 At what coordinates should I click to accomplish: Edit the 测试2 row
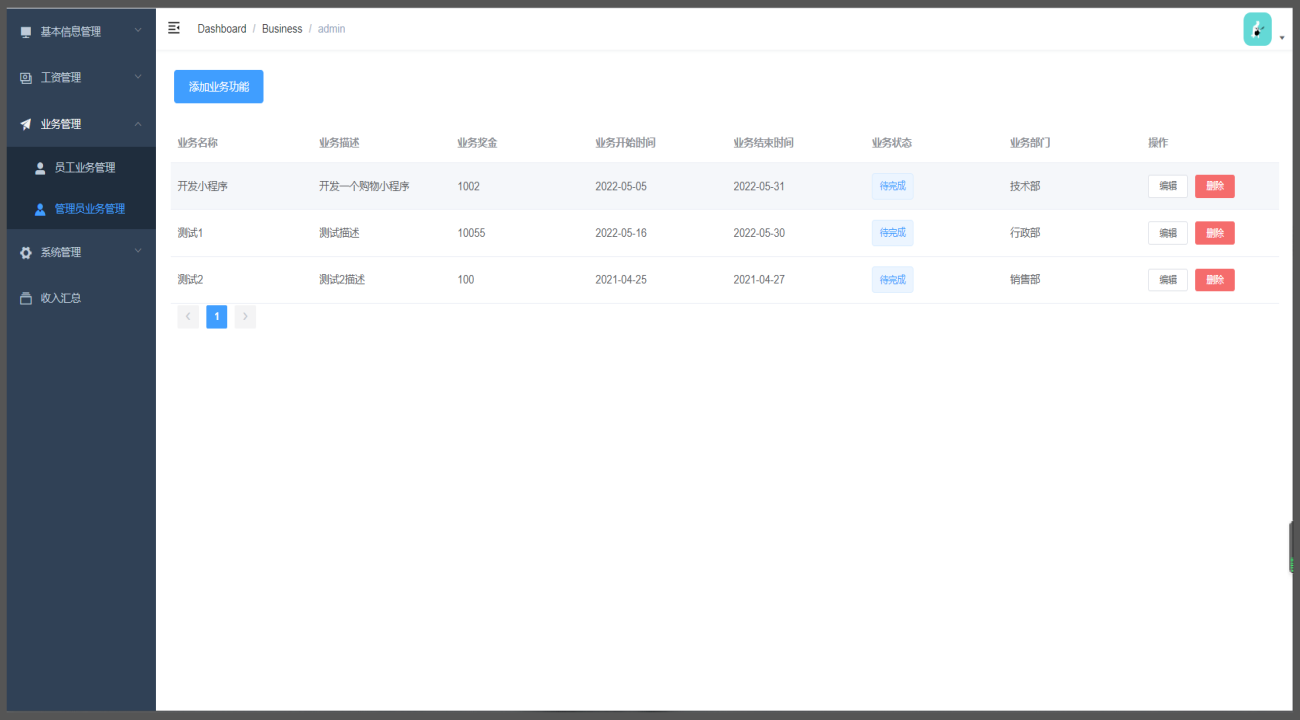pyautogui.click(x=1167, y=280)
